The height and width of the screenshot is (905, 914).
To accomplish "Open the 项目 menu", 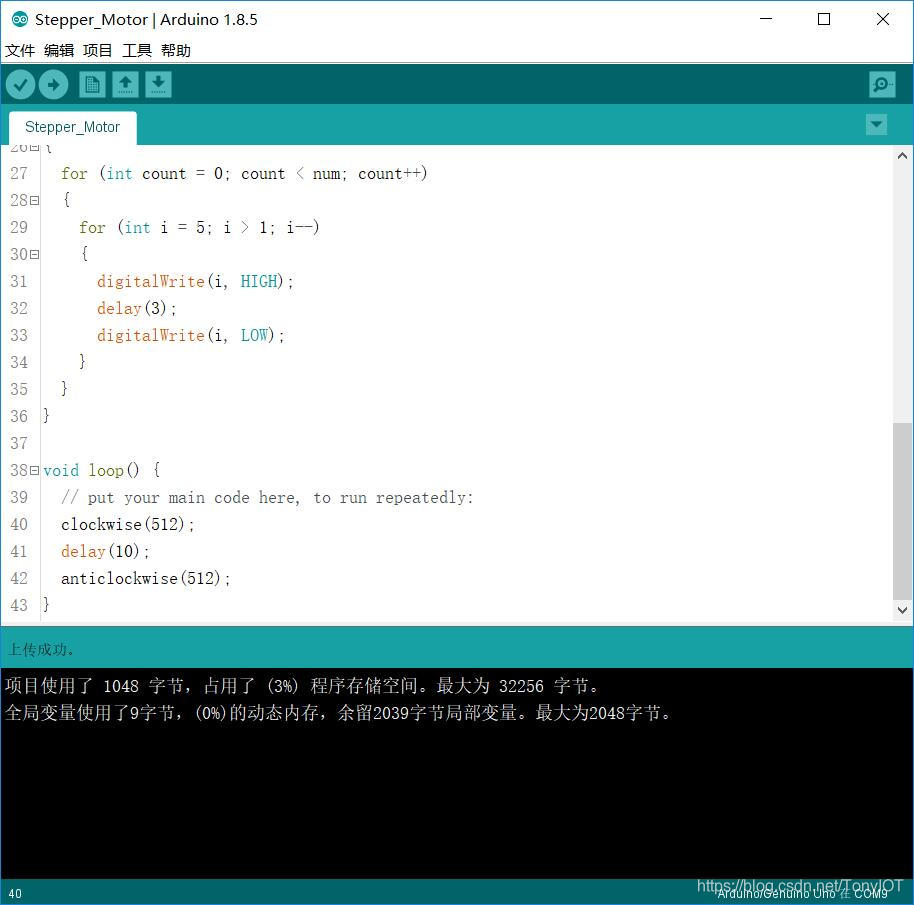I will 97,51.
